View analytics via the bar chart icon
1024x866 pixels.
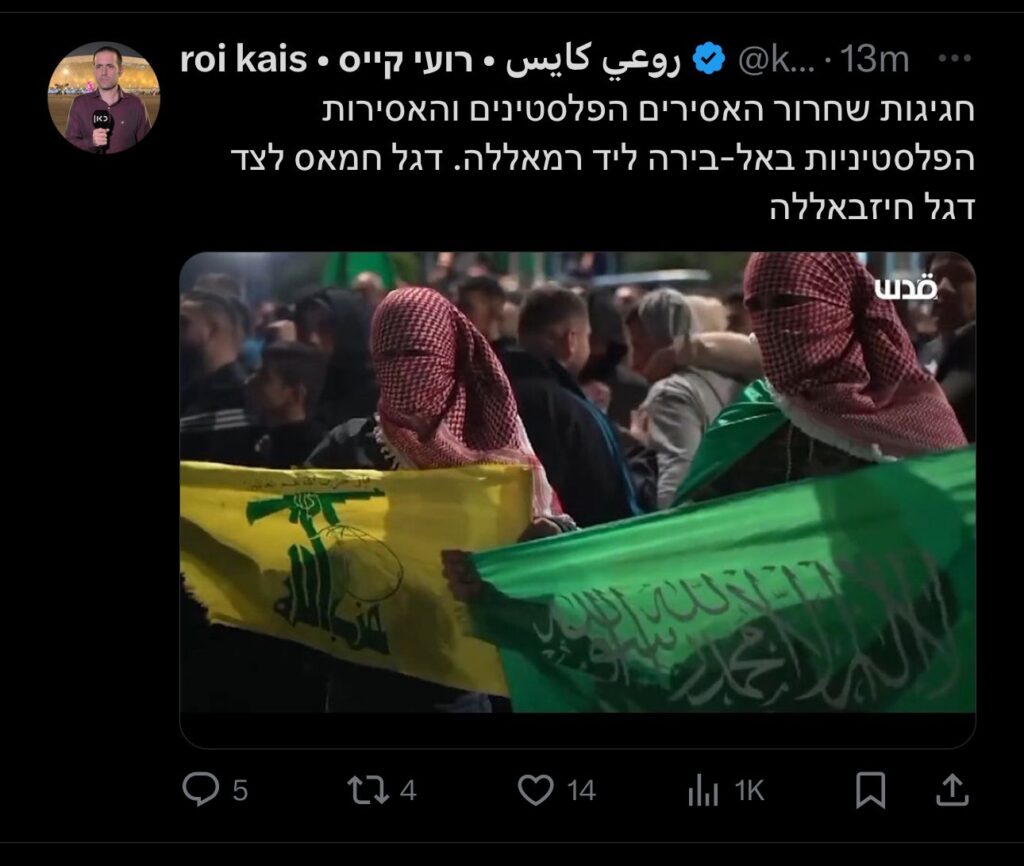pyautogui.click(x=703, y=790)
